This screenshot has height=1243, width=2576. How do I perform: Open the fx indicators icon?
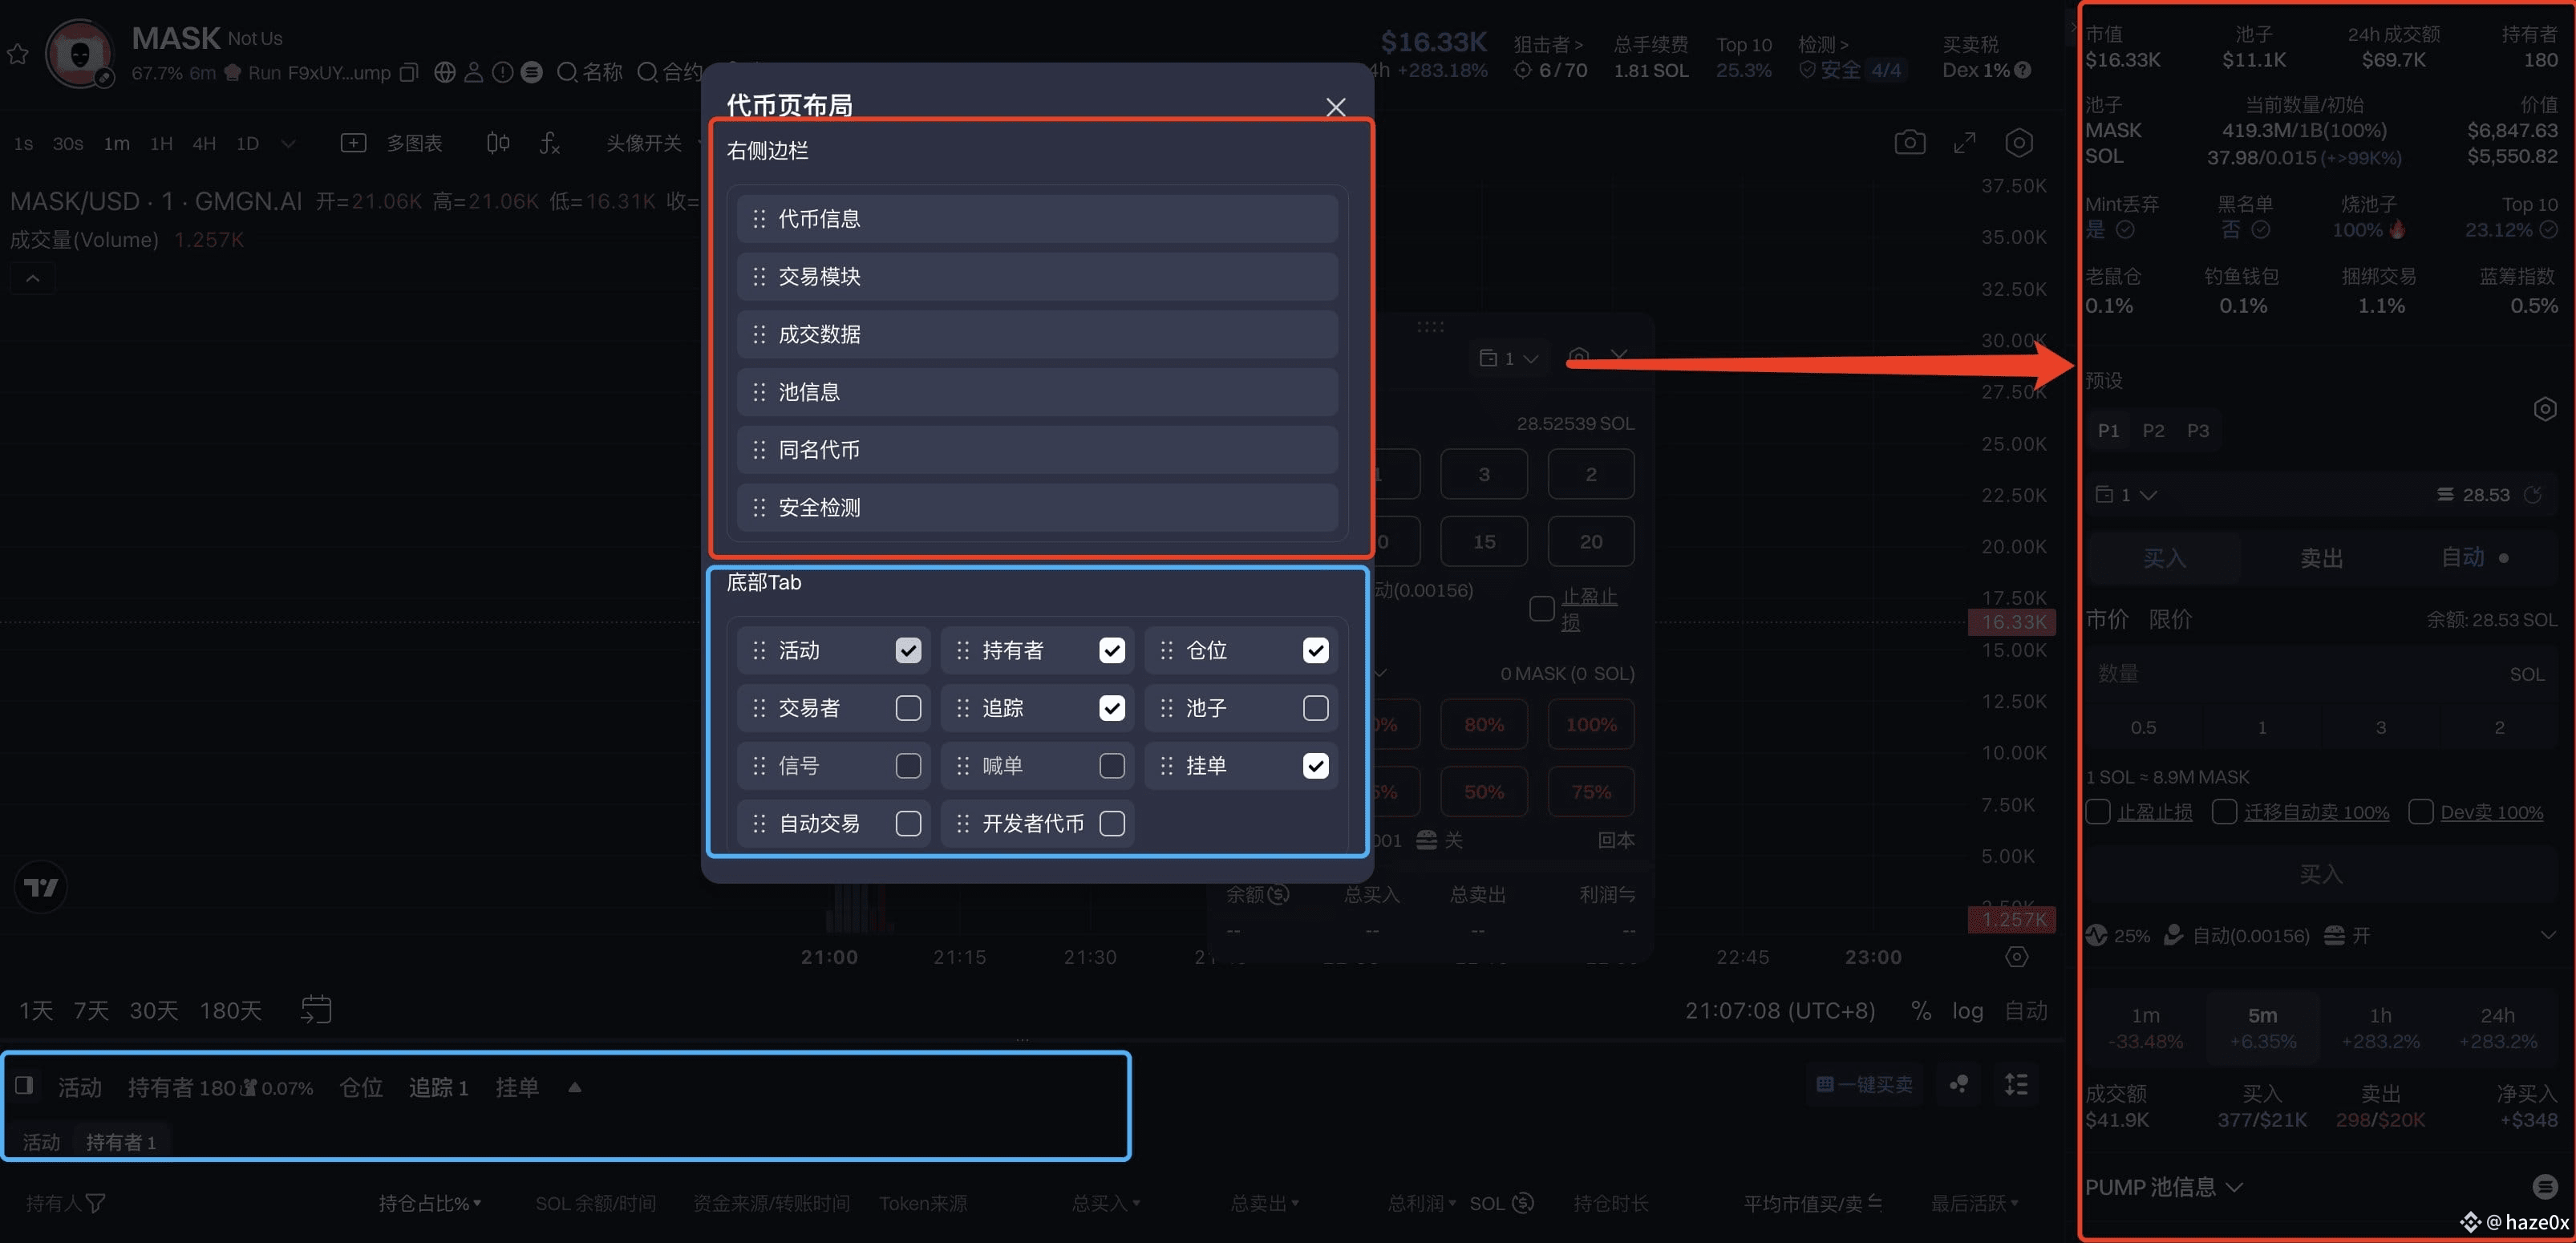(549, 143)
